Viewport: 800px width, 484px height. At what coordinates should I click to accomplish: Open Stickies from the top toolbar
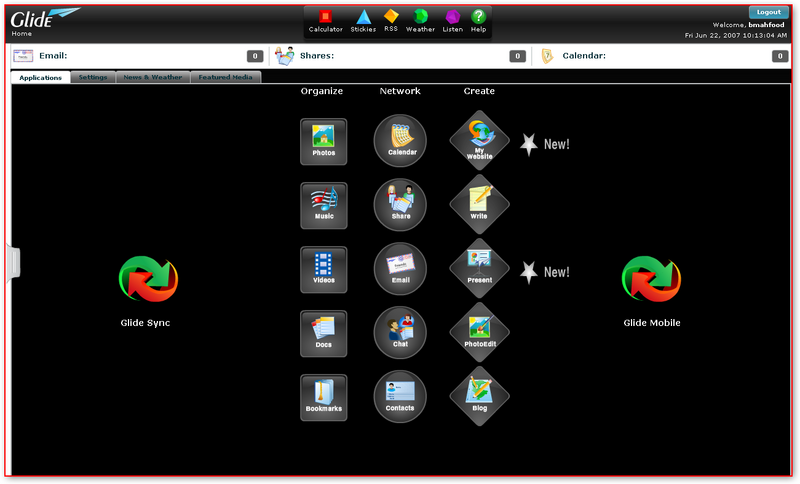point(363,21)
